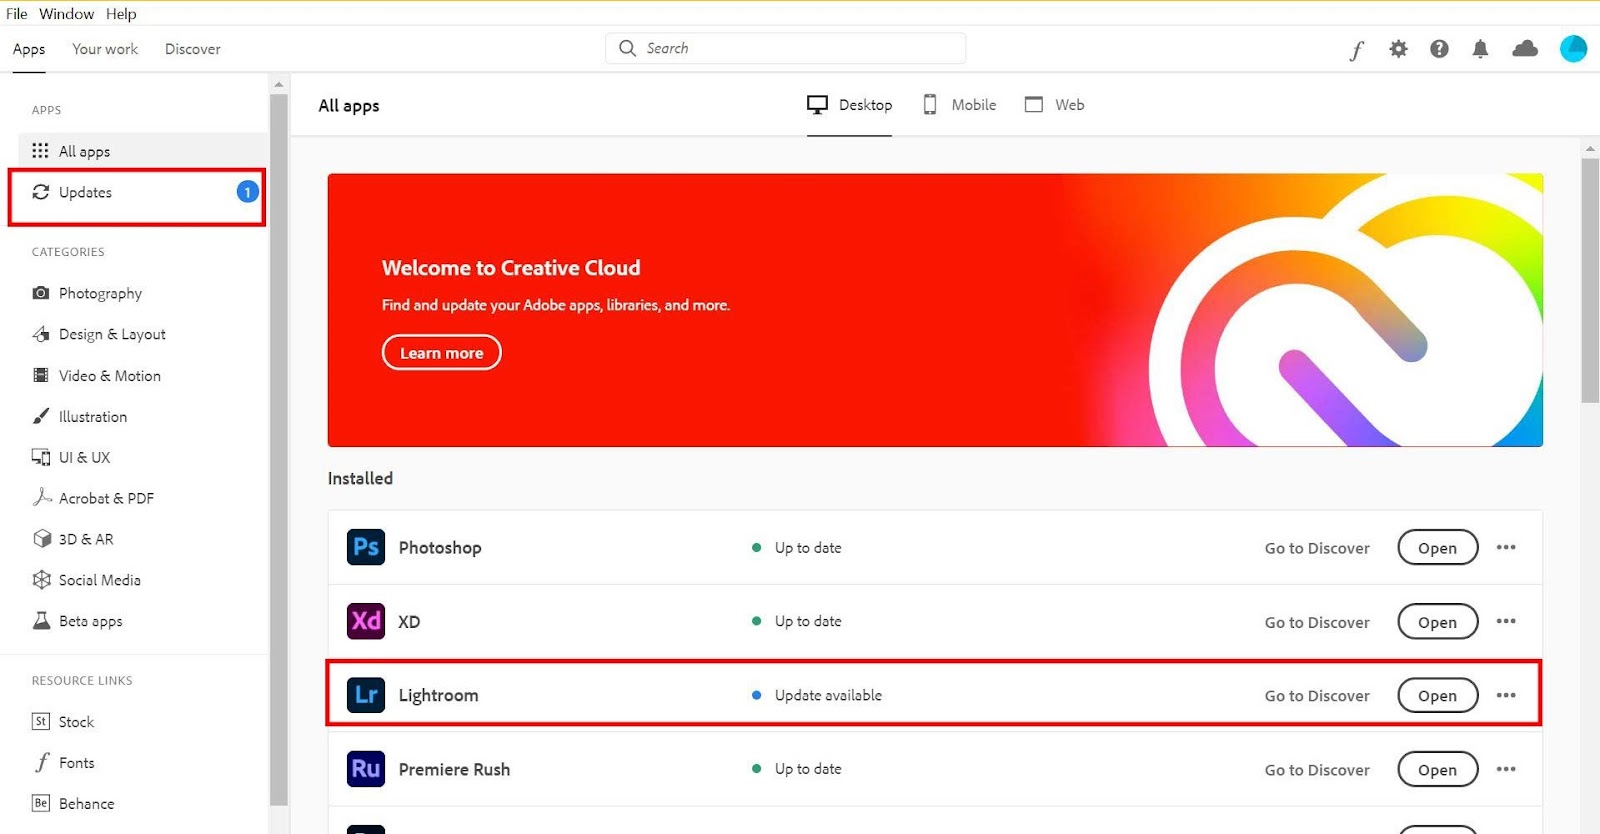Viewport: 1600px width, 834px height.
Task: Select All apps in sidebar
Action: coord(143,151)
